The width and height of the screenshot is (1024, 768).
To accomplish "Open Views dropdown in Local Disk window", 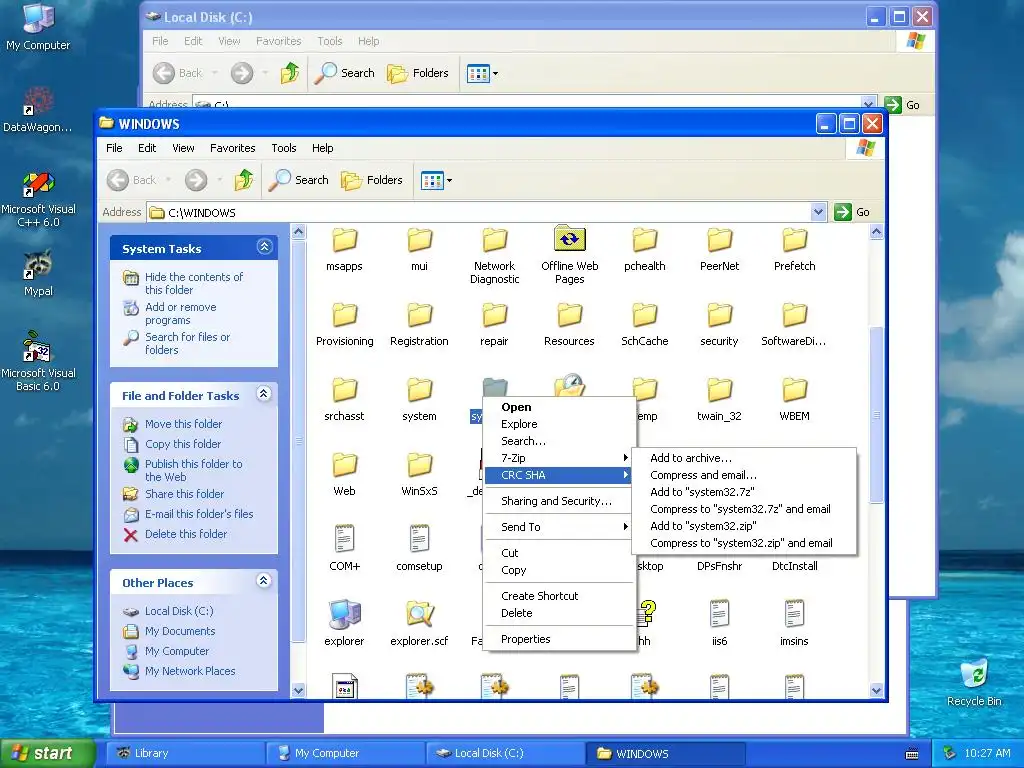I will tap(495, 73).
